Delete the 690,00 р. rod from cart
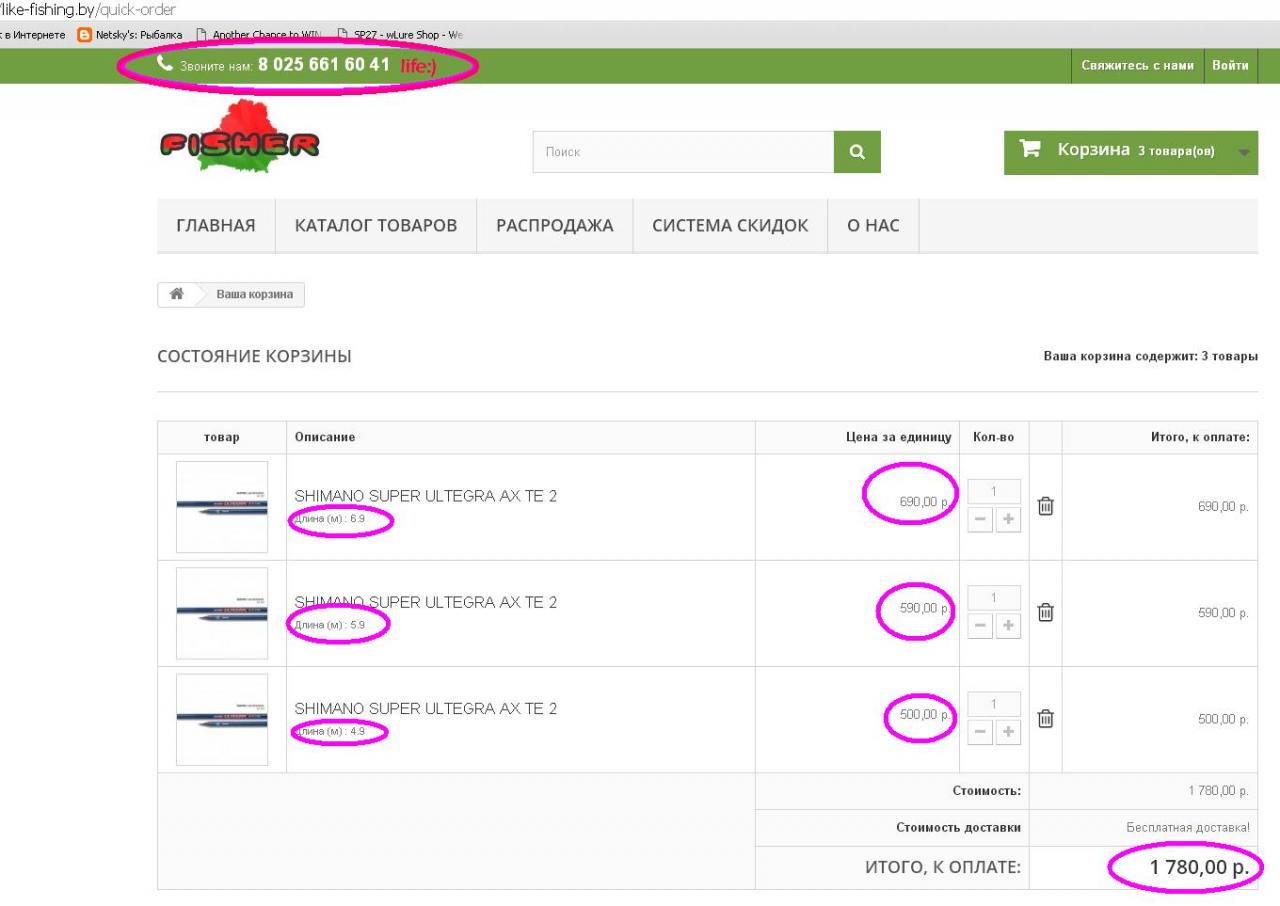The image size is (1280, 906). coord(1045,506)
